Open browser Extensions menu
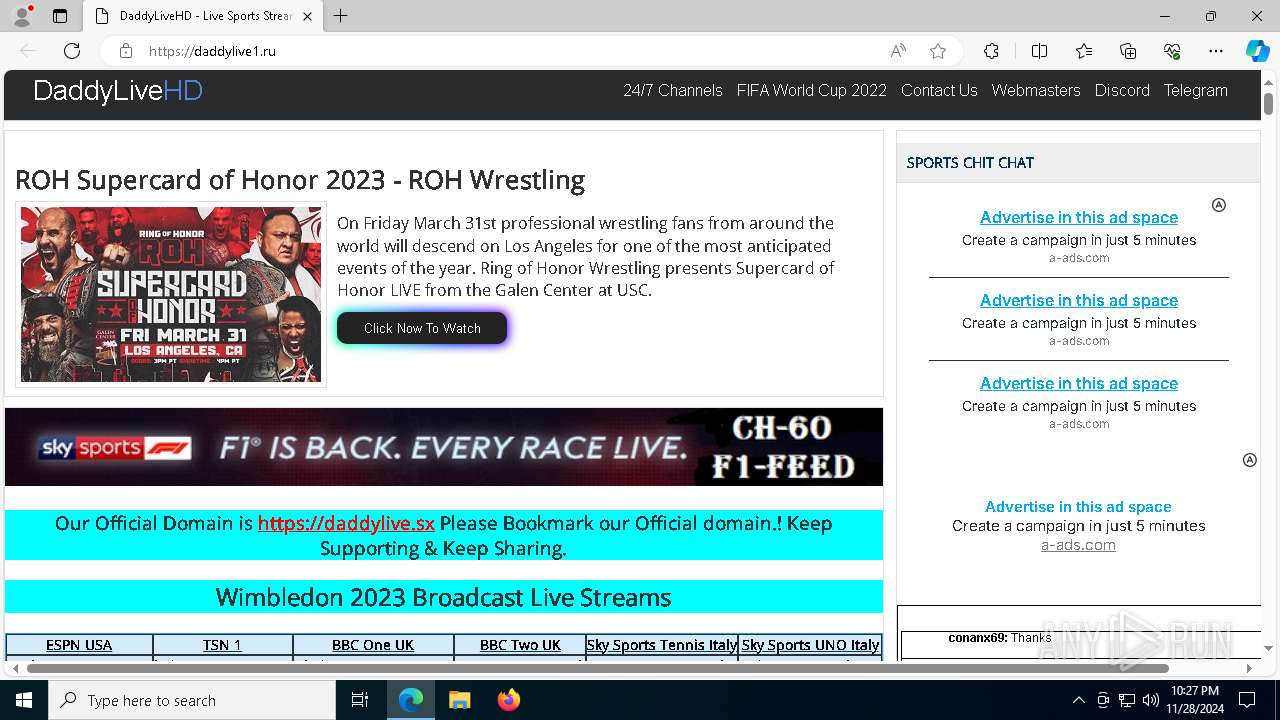The image size is (1280, 720). click(x=991, y=51)
